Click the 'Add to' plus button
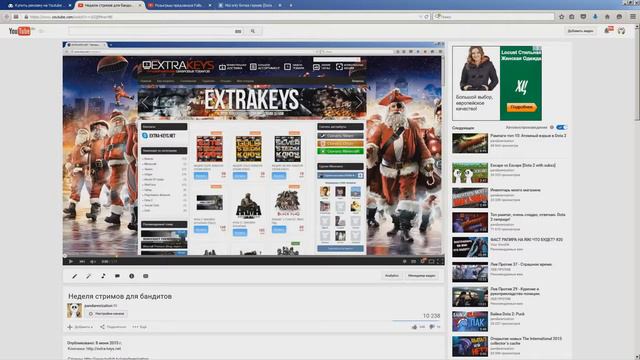 (80, 327)
